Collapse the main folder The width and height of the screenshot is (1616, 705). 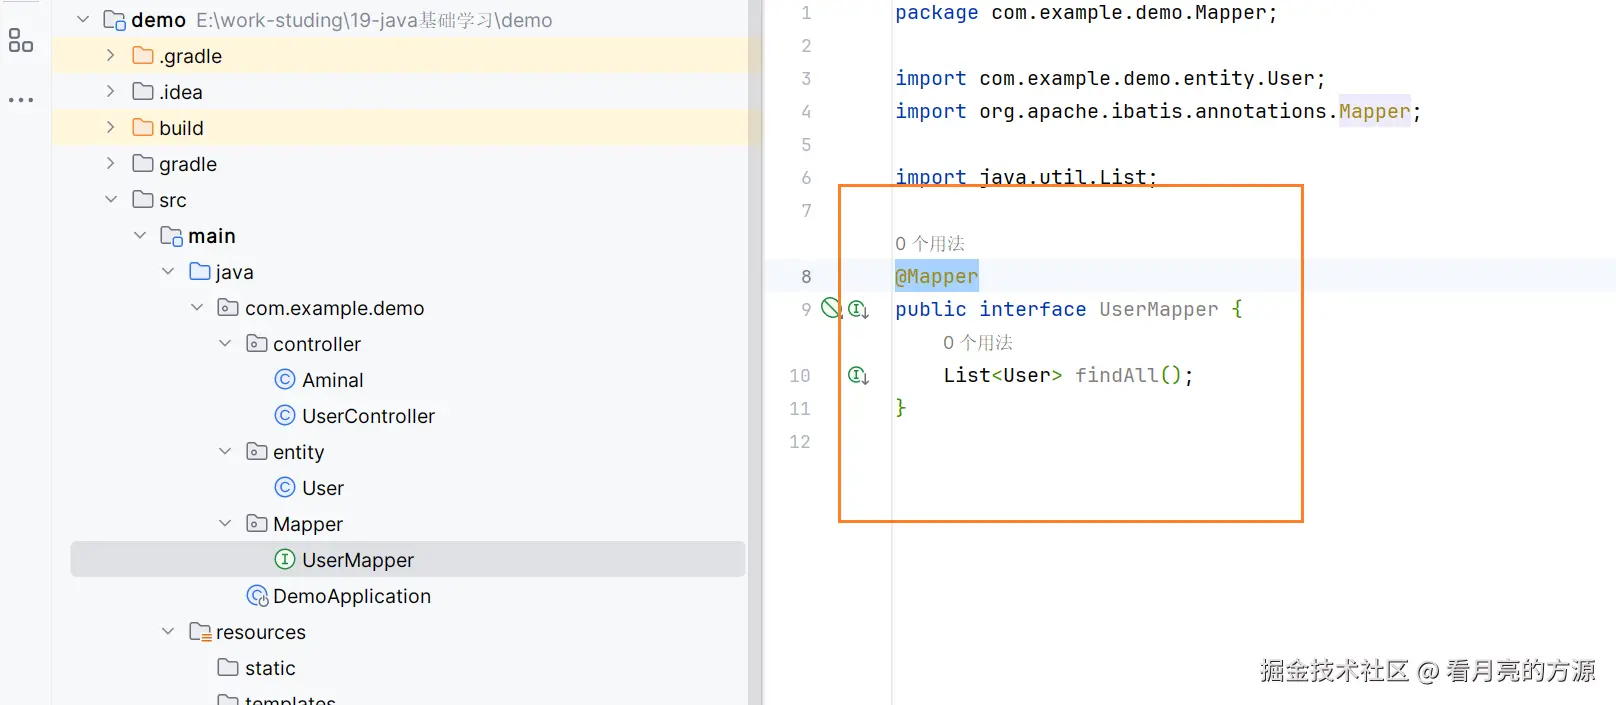click(x=140, y=236)
